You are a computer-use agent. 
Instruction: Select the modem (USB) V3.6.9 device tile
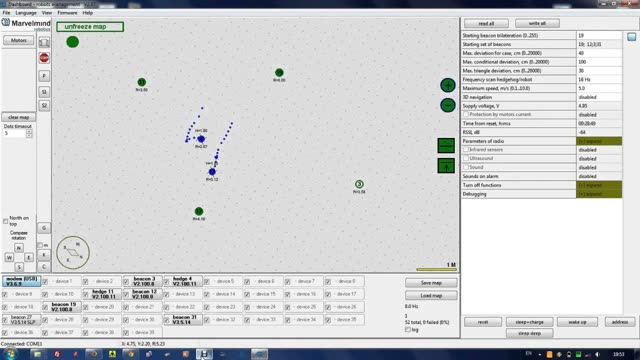pyautogui.click(x=21, y=281)
